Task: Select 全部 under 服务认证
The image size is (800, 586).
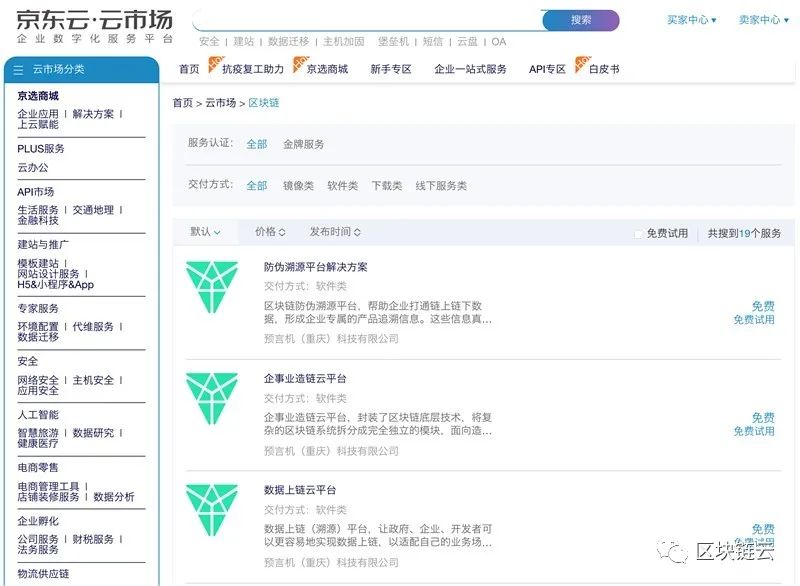Action: pos(257,144)
